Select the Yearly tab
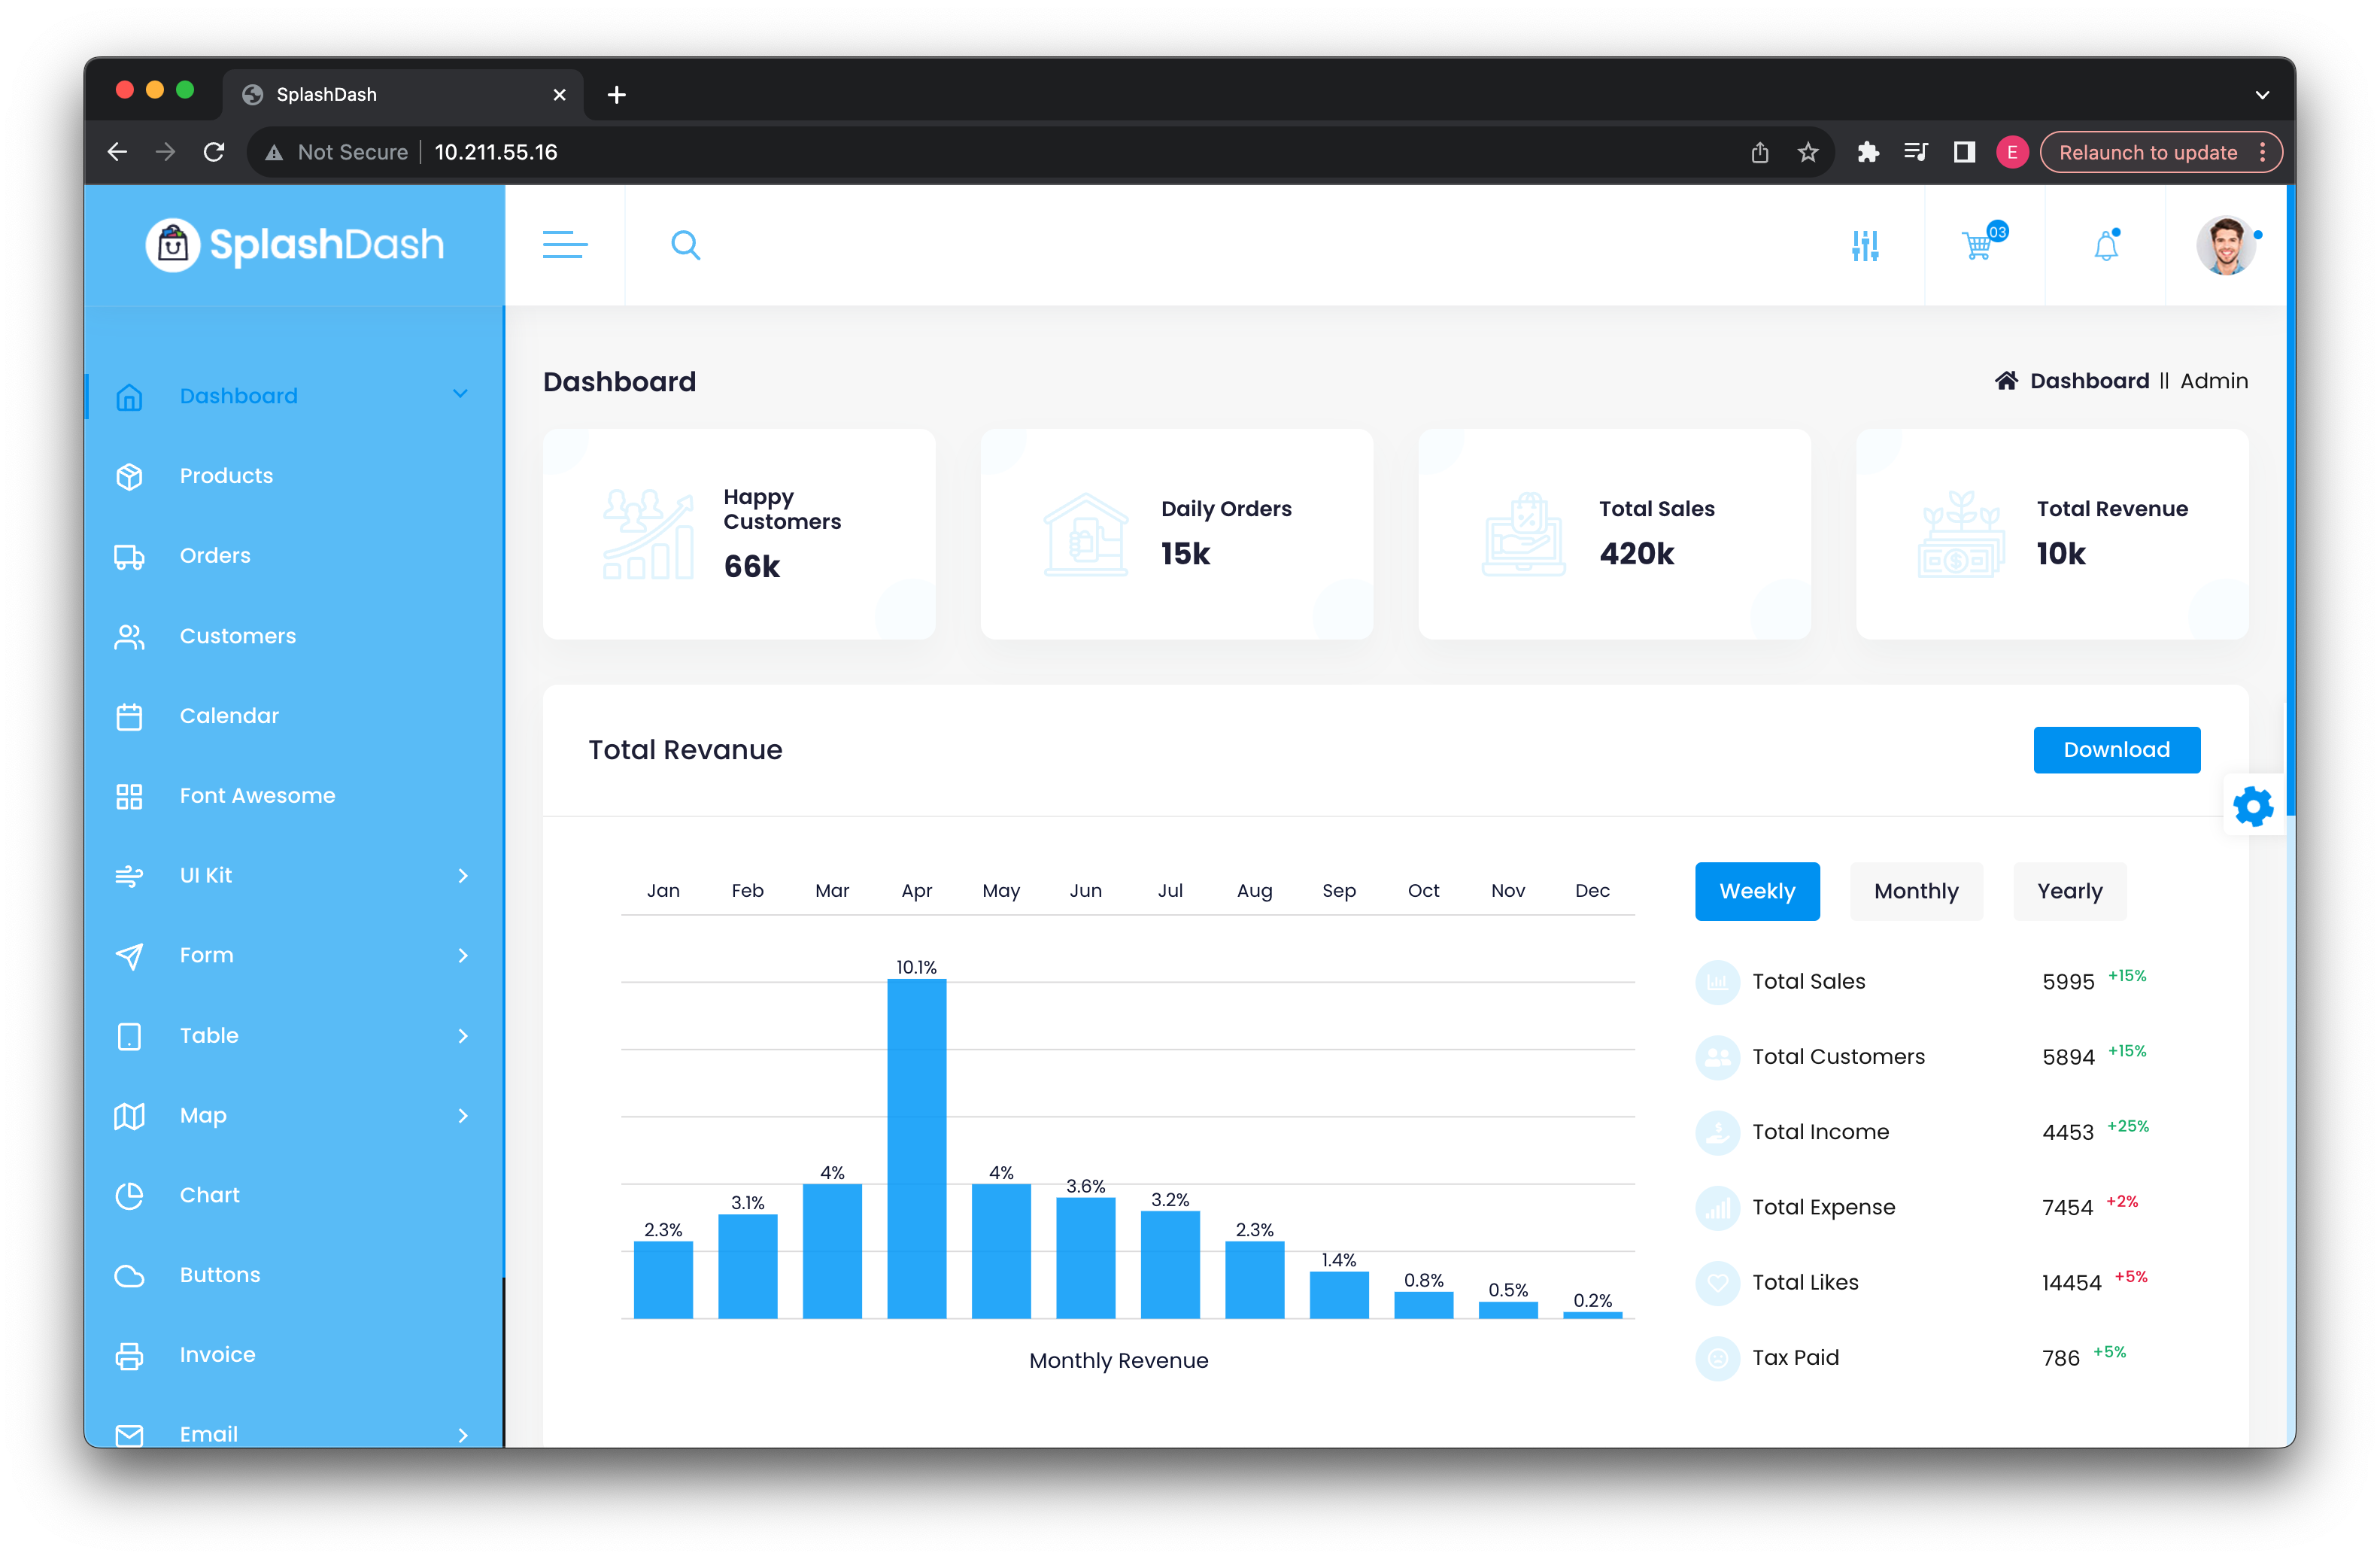This screenshot has height=1559, width=2380. [x=2070, y=891]
